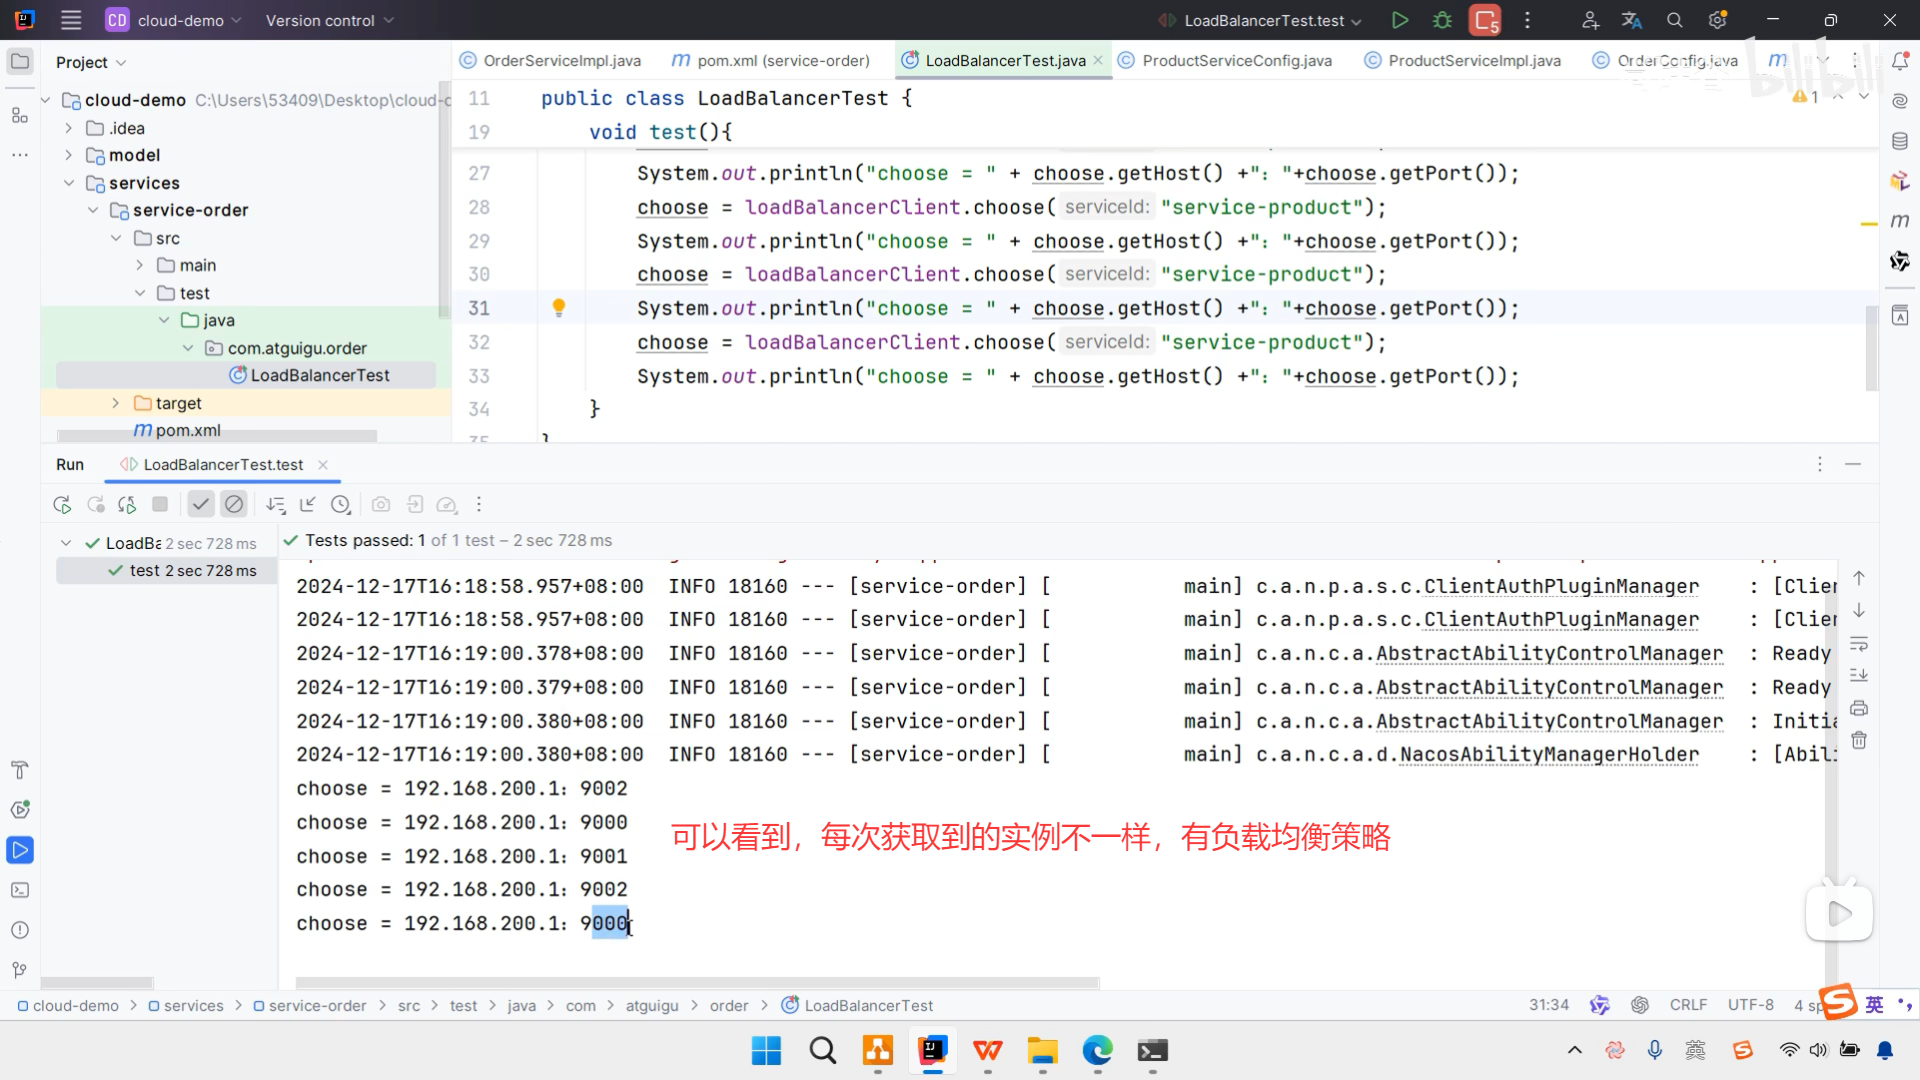Open the Version control dropdown
The height and width of the screenshot is (1080, 1920).
[329, 20]
